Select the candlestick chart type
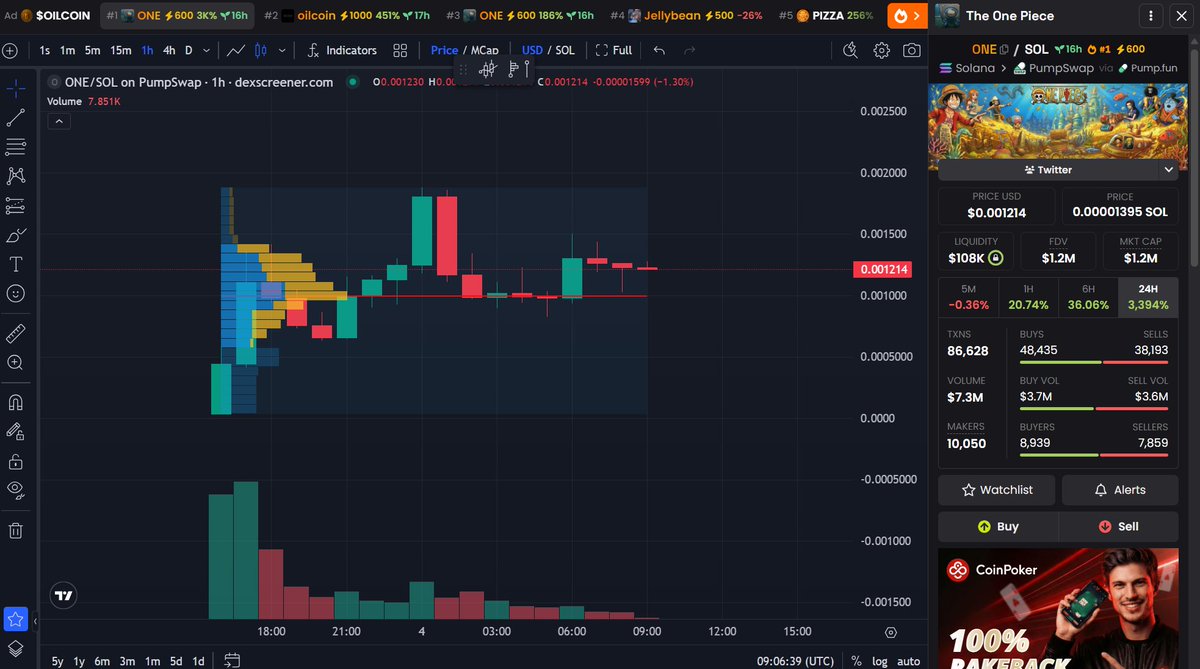 [262, 50]
